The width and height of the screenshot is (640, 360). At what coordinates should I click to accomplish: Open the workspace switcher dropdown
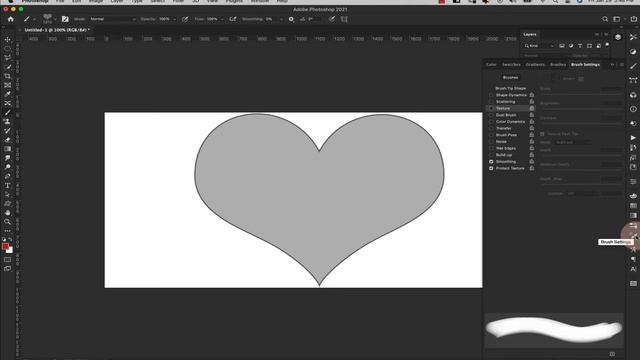pyautogui.click(x=619, y=19)
